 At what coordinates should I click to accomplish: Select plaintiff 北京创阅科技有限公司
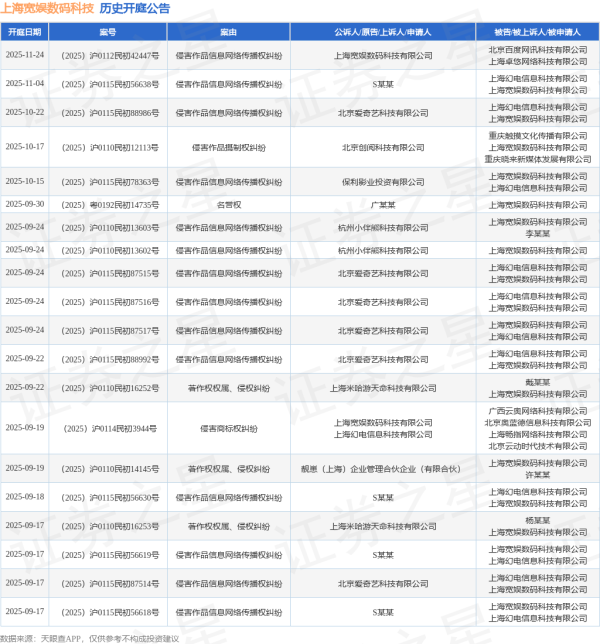click(x=383, y=147)
